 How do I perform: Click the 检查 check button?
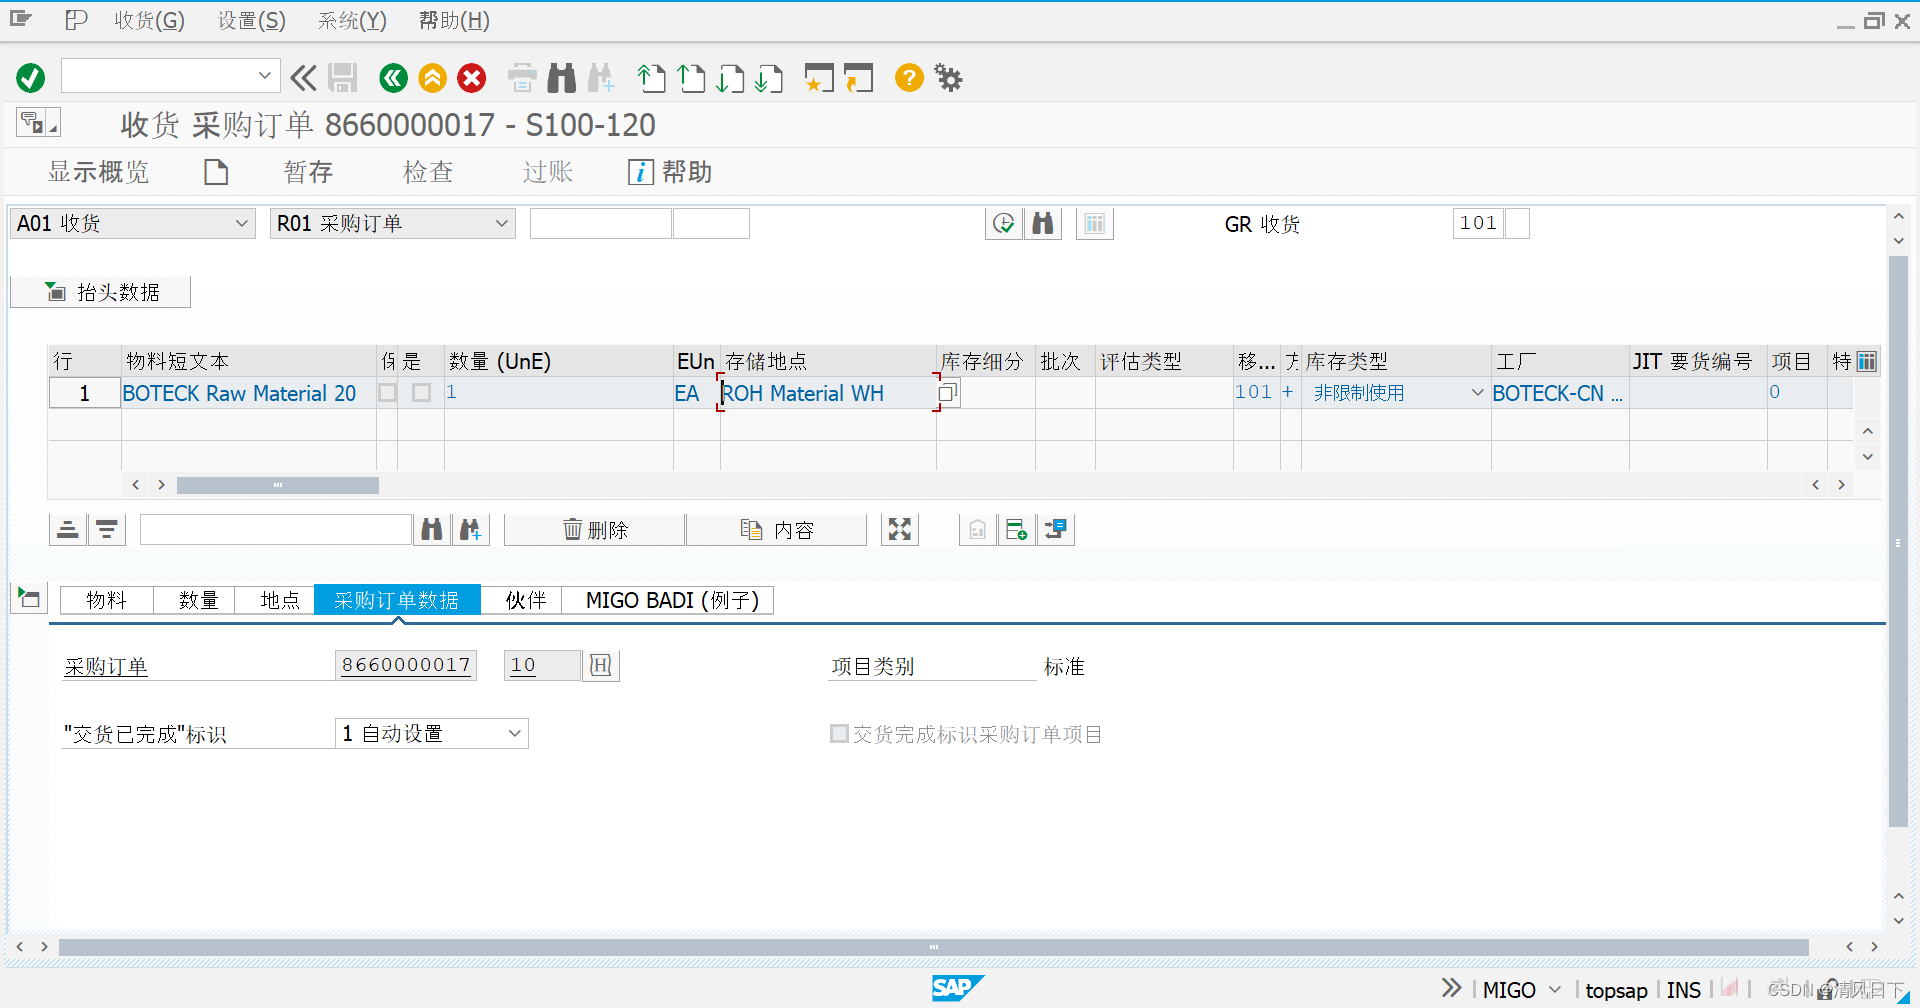click(x=428, y=172)
